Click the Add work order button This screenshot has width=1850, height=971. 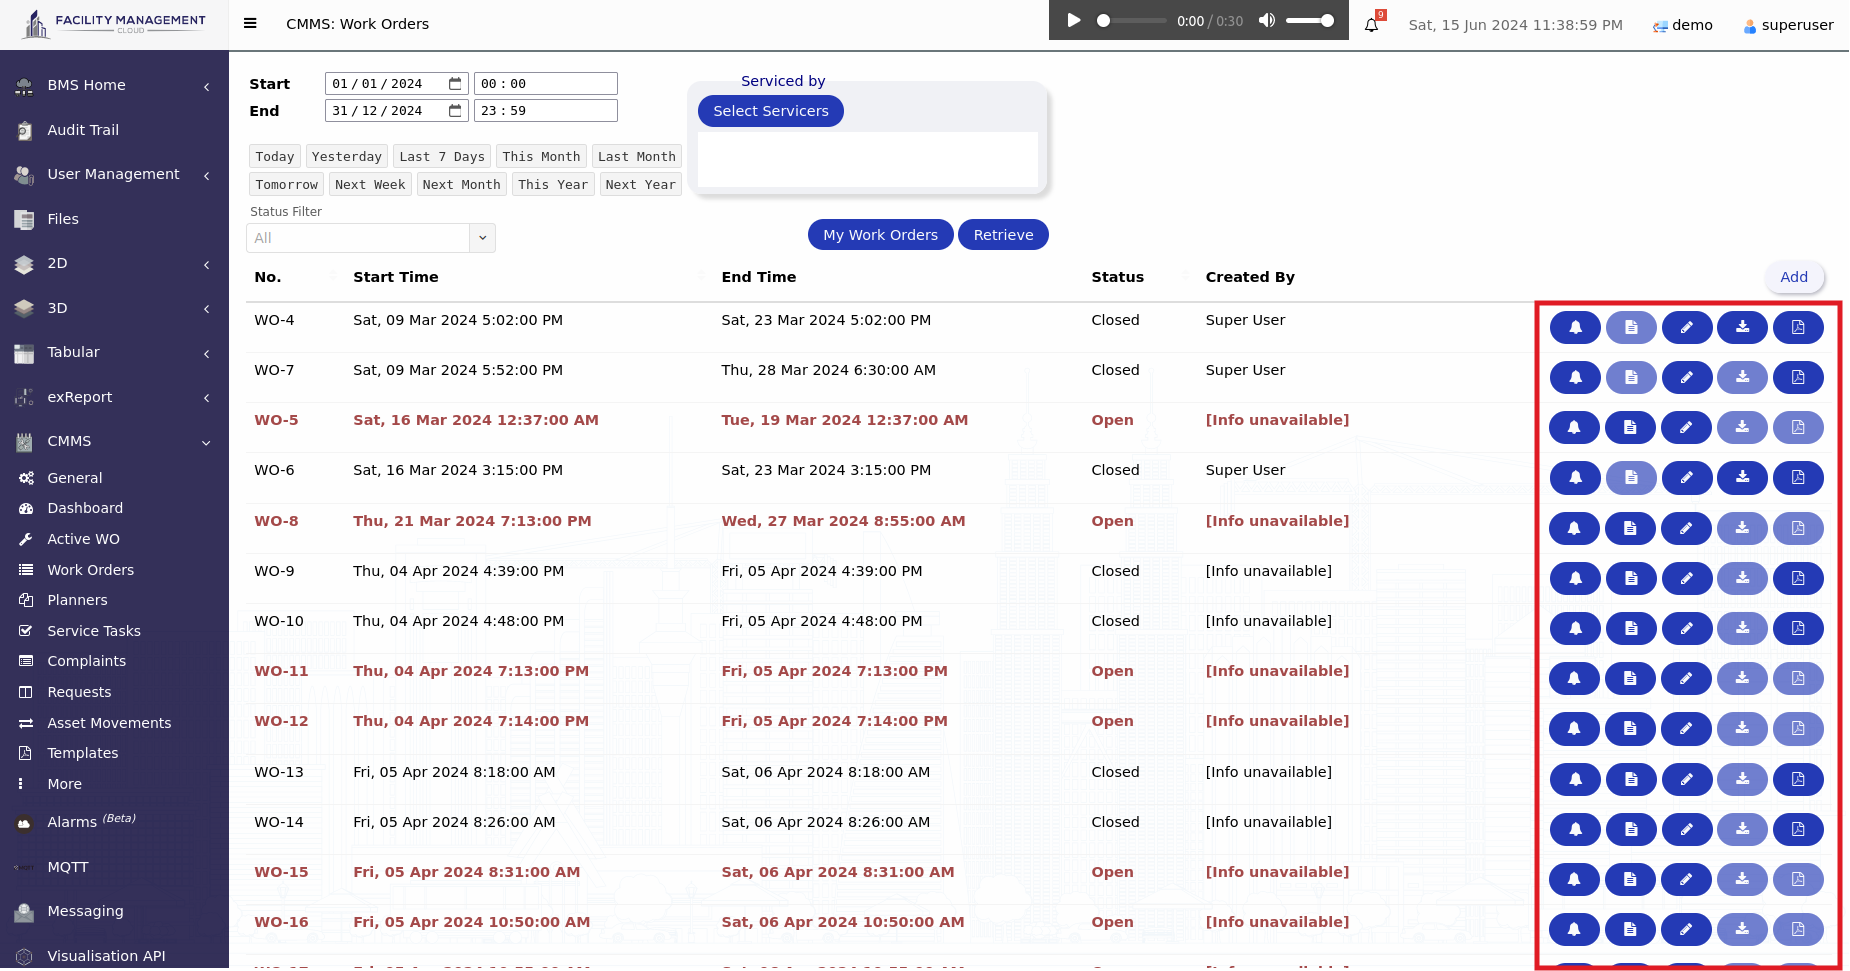1794,277
